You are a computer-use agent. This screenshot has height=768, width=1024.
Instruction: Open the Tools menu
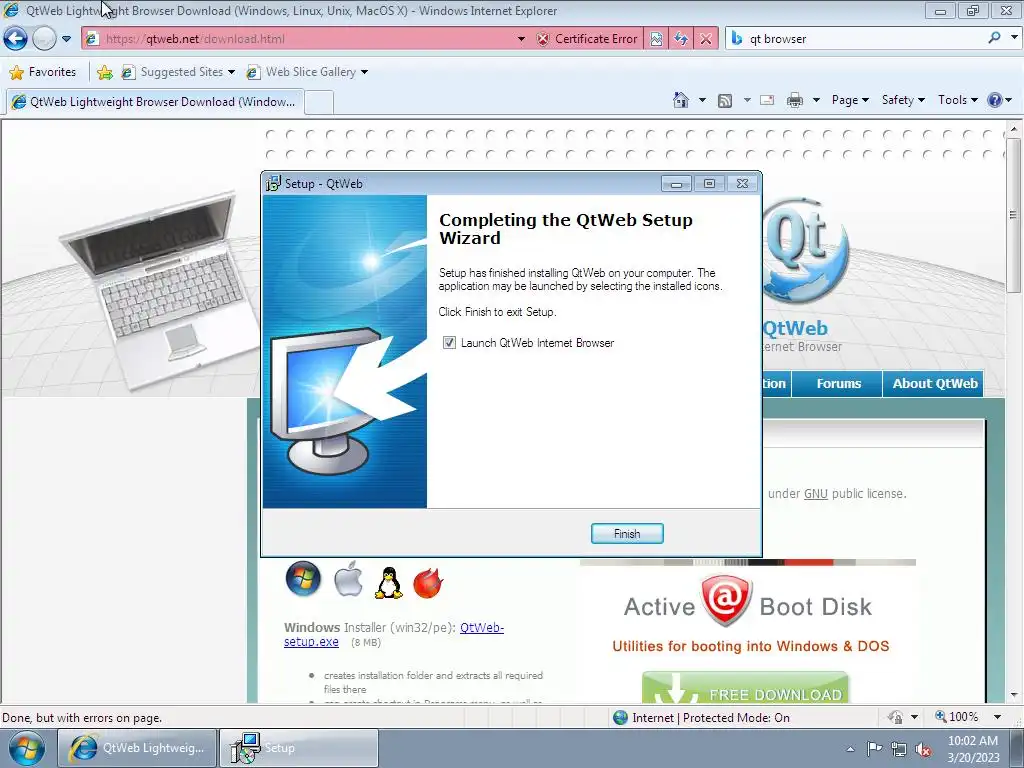(957, 100)
